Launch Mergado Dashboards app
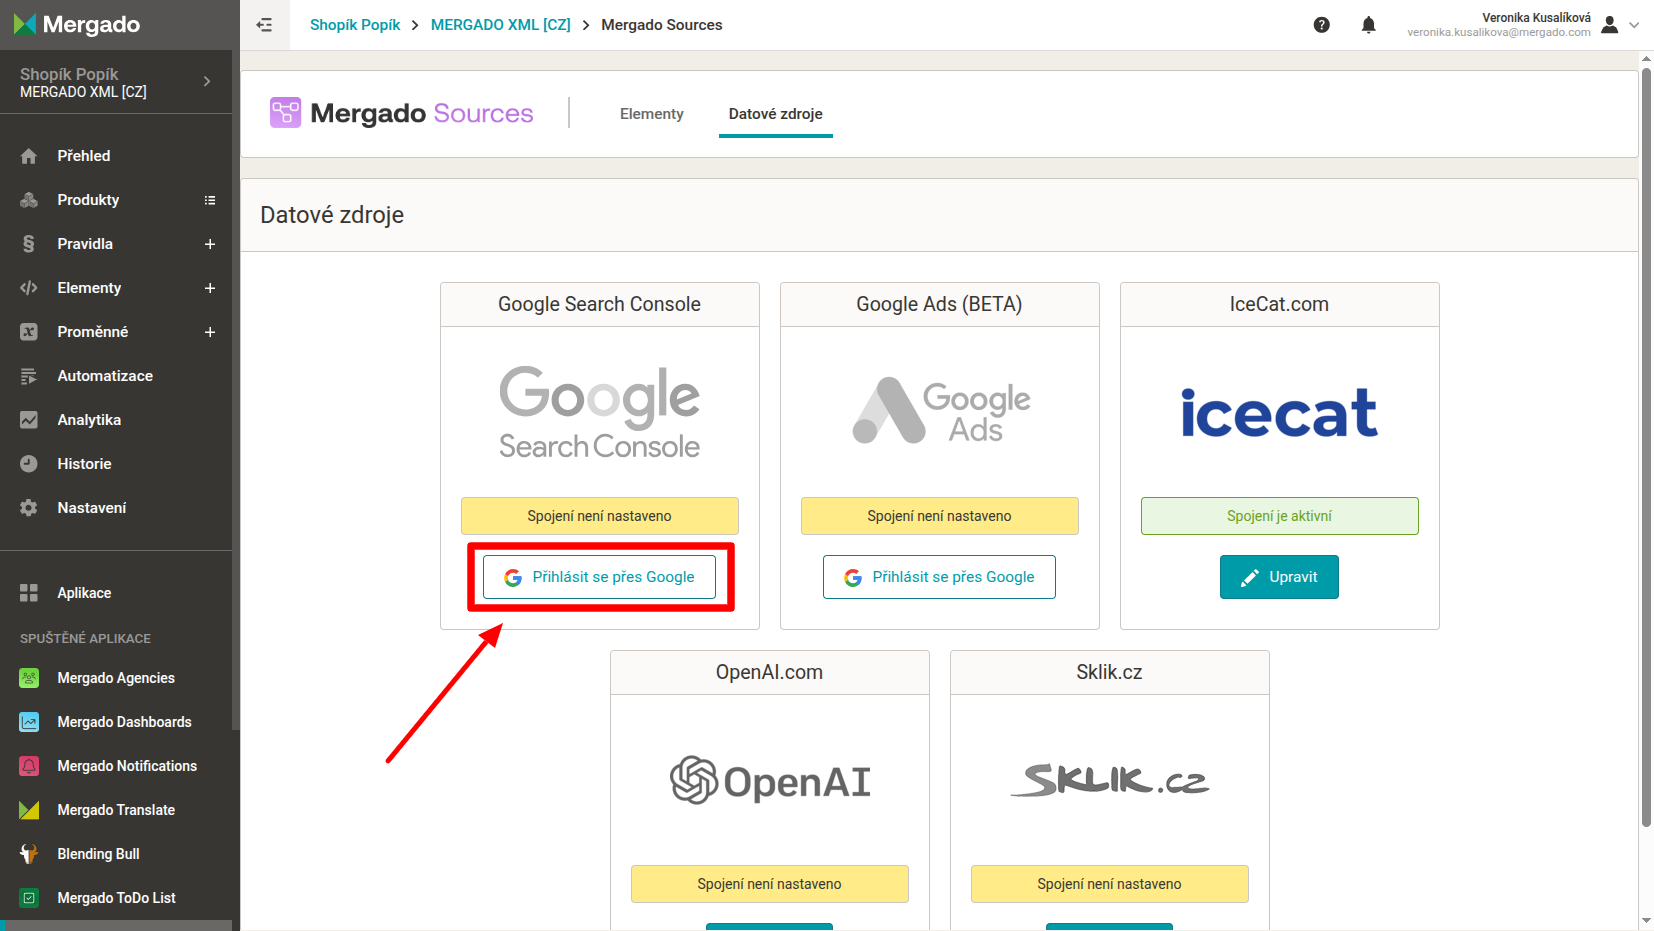This screenshot has height=931, width=1654. [x=124, y=722]
